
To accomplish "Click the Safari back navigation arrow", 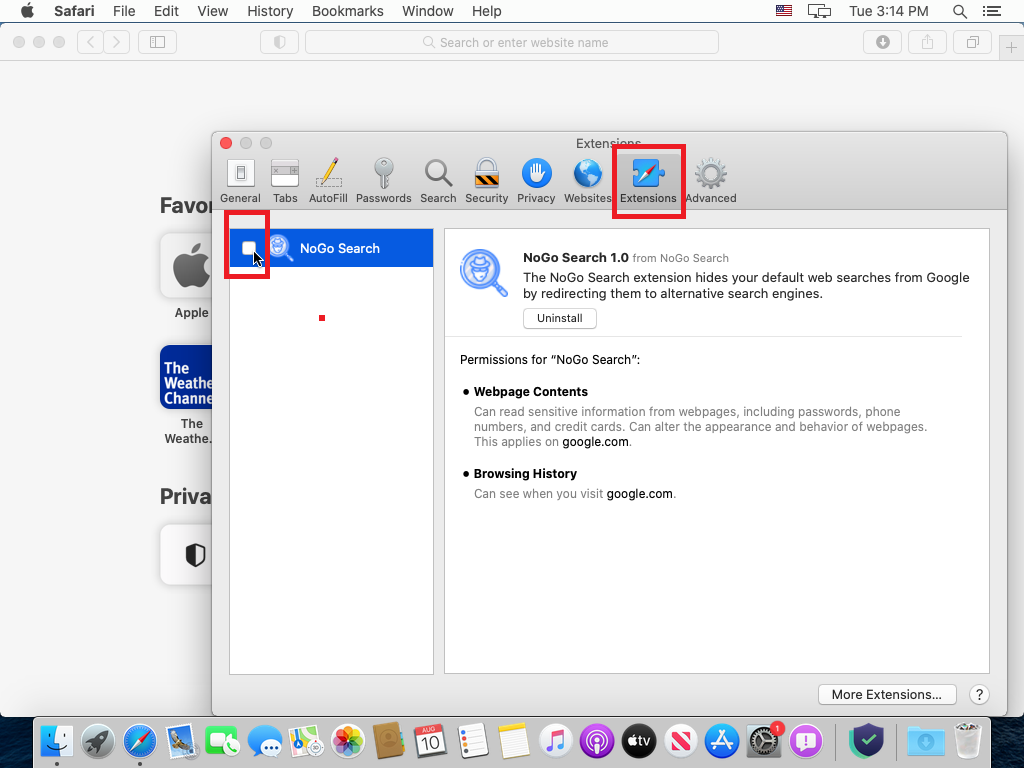I will click(x=91, y=42).
